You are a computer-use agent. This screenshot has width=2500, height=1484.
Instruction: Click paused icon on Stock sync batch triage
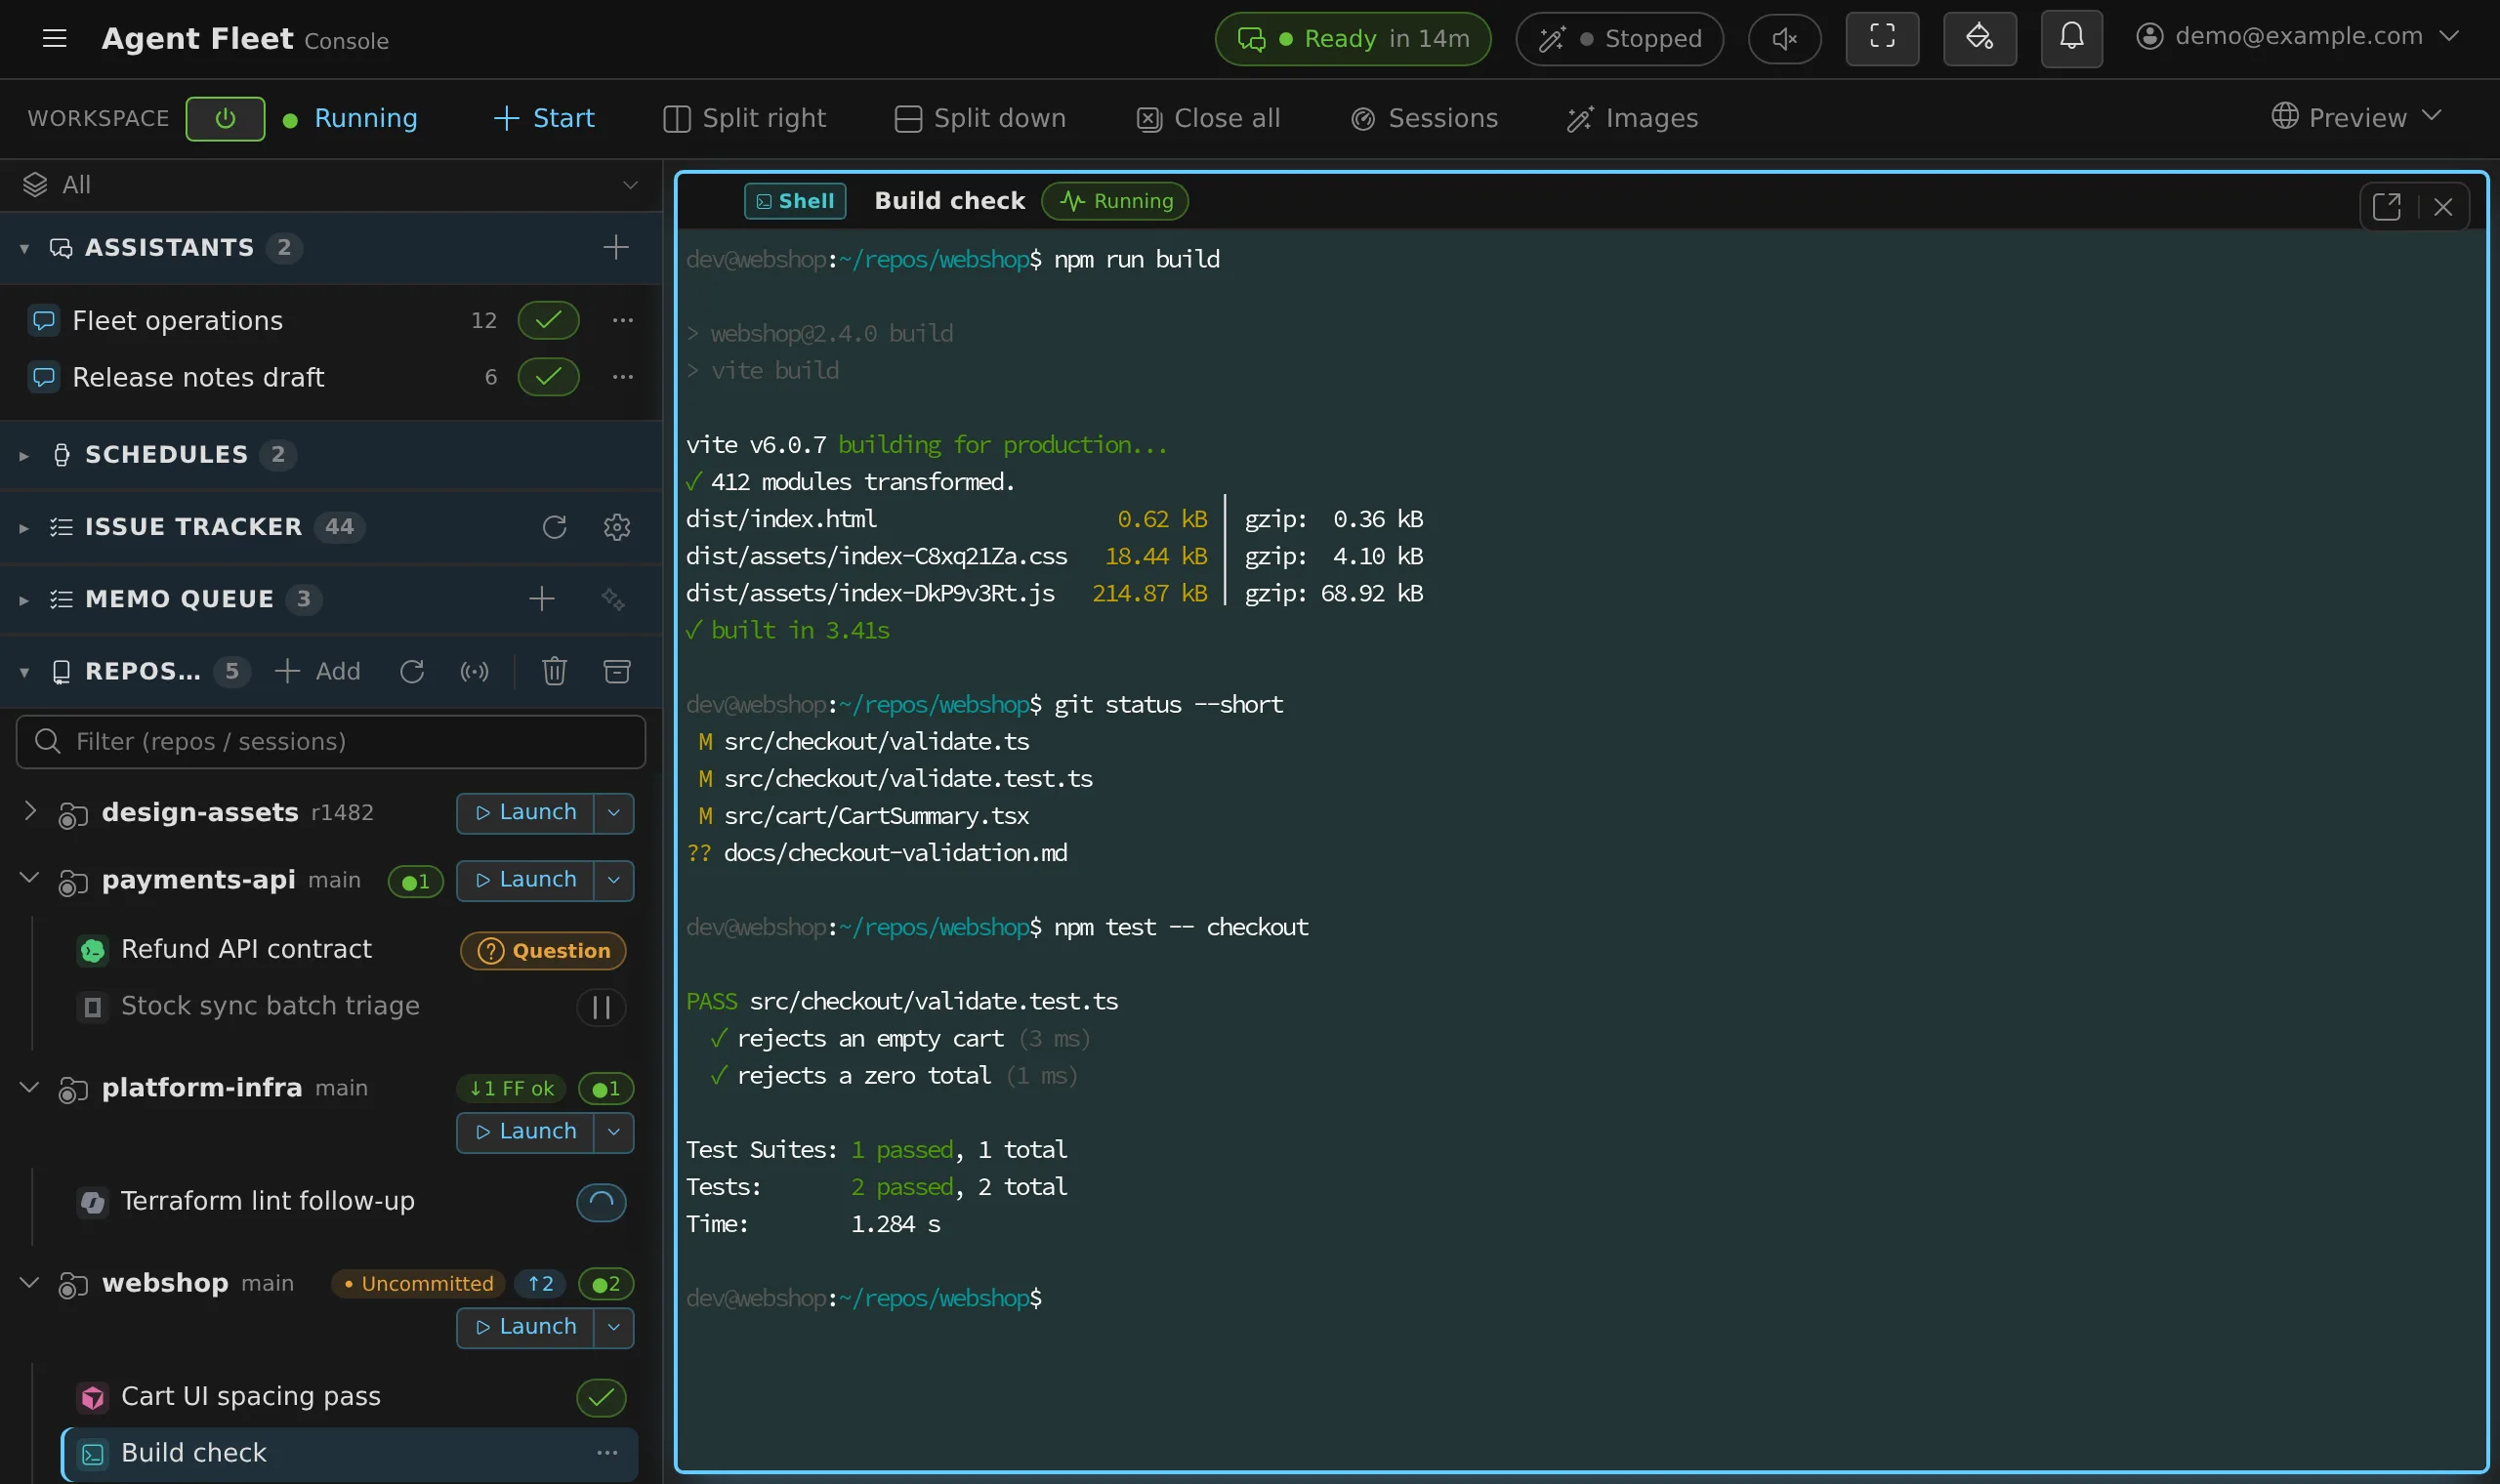click(x=601, y=1007)
